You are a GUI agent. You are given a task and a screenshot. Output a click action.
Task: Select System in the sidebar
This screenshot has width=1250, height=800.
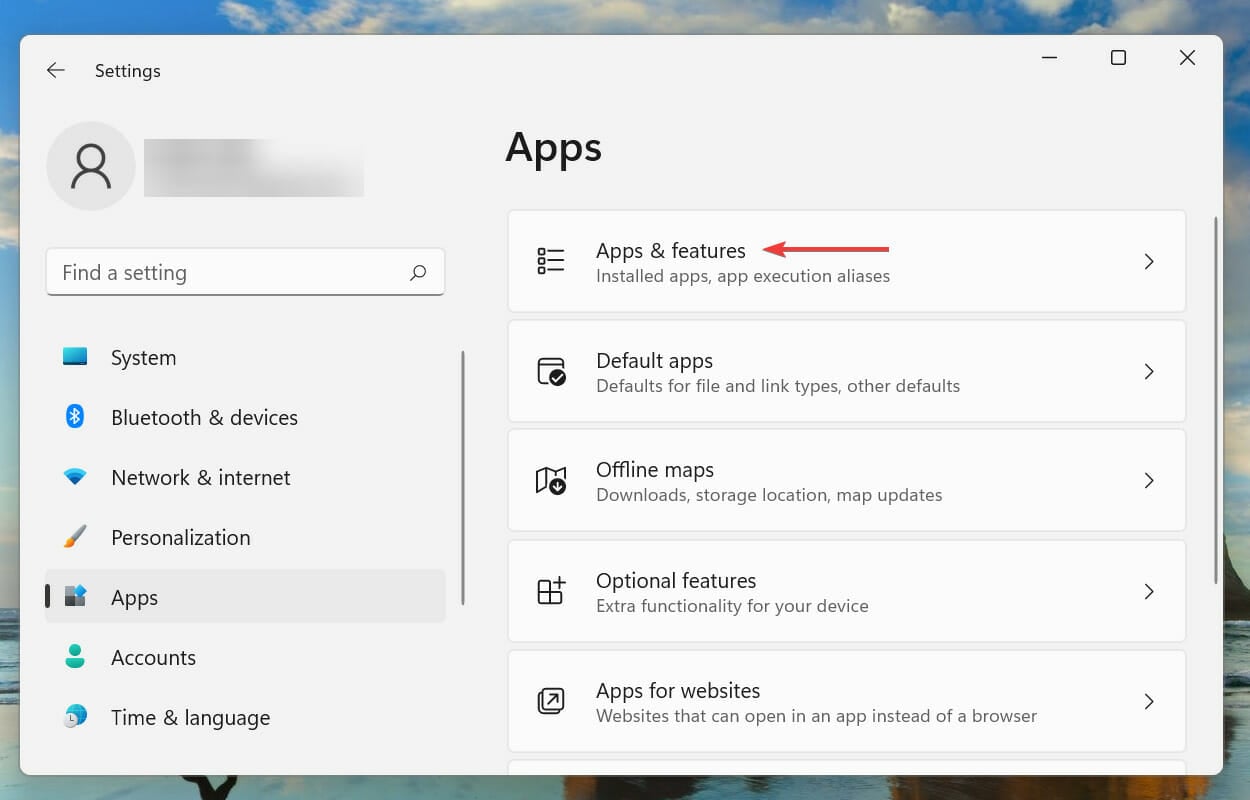pos(245,357)
